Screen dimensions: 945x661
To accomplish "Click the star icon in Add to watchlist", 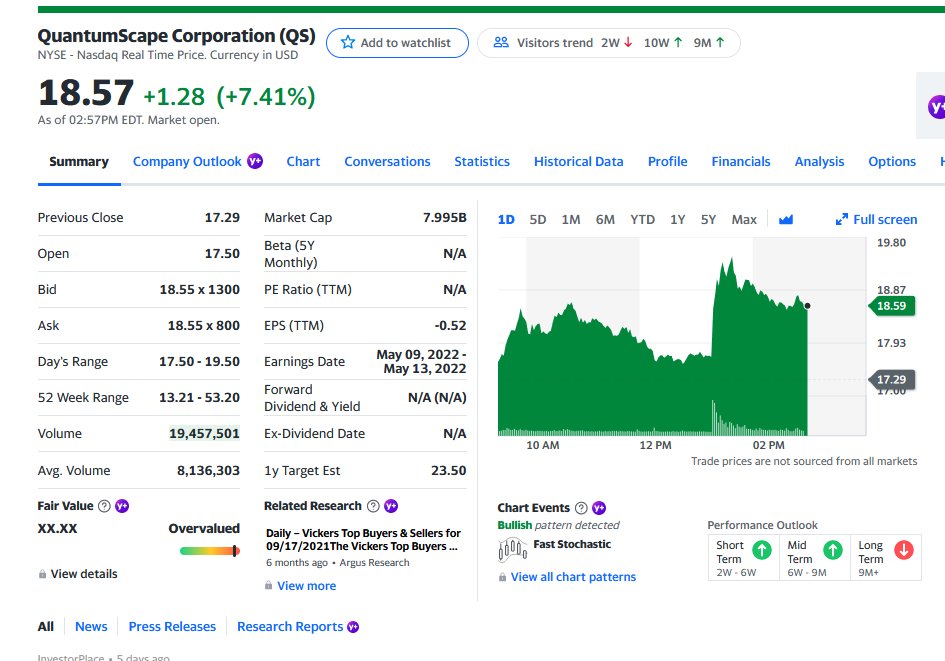I will pyautogui.click(x=348, y=42).
